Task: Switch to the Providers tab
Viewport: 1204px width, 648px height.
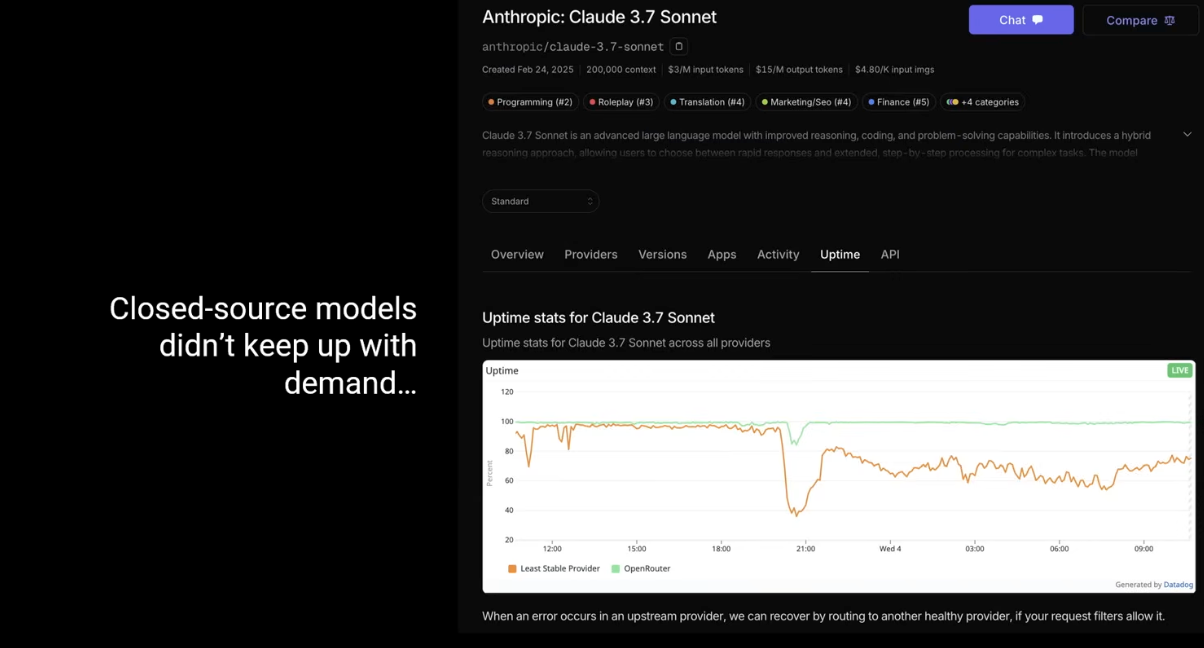Action: (591, 255)
